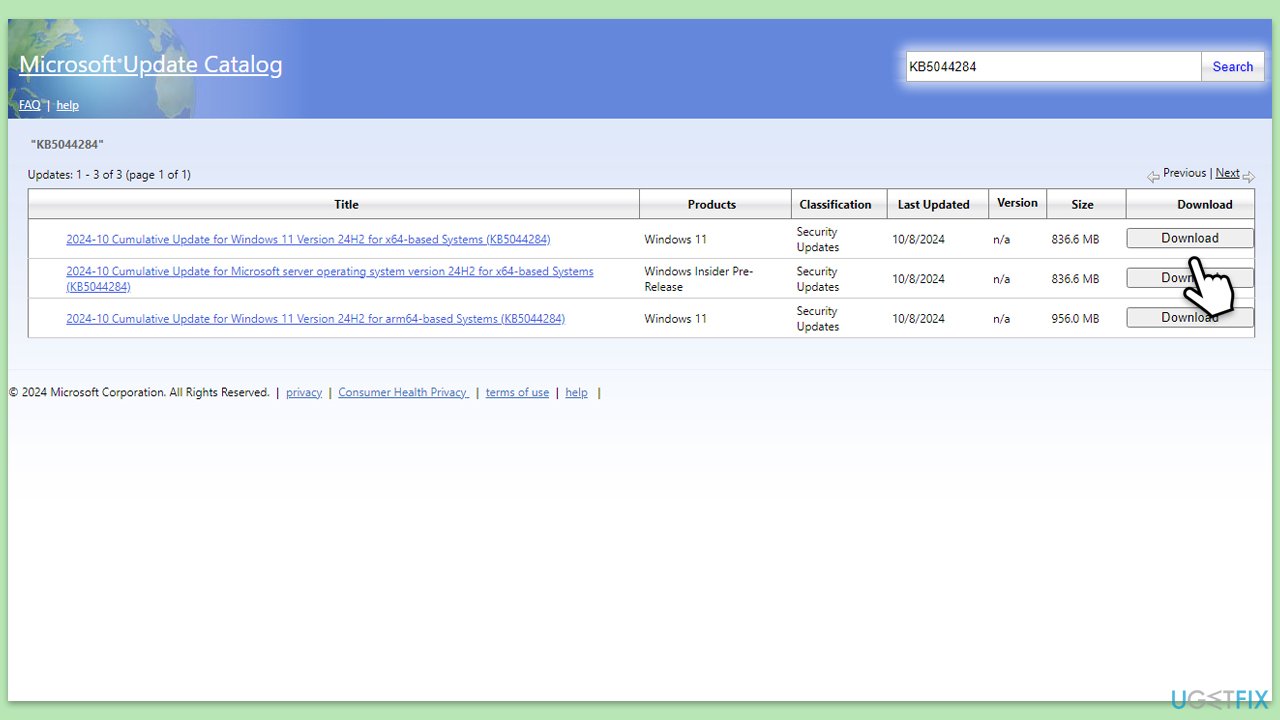Open Windows 11 arm64-based cumulative update link
The width and height of the screenshot is (1280, 720).
pyautogui.click(x=315, y=319)
